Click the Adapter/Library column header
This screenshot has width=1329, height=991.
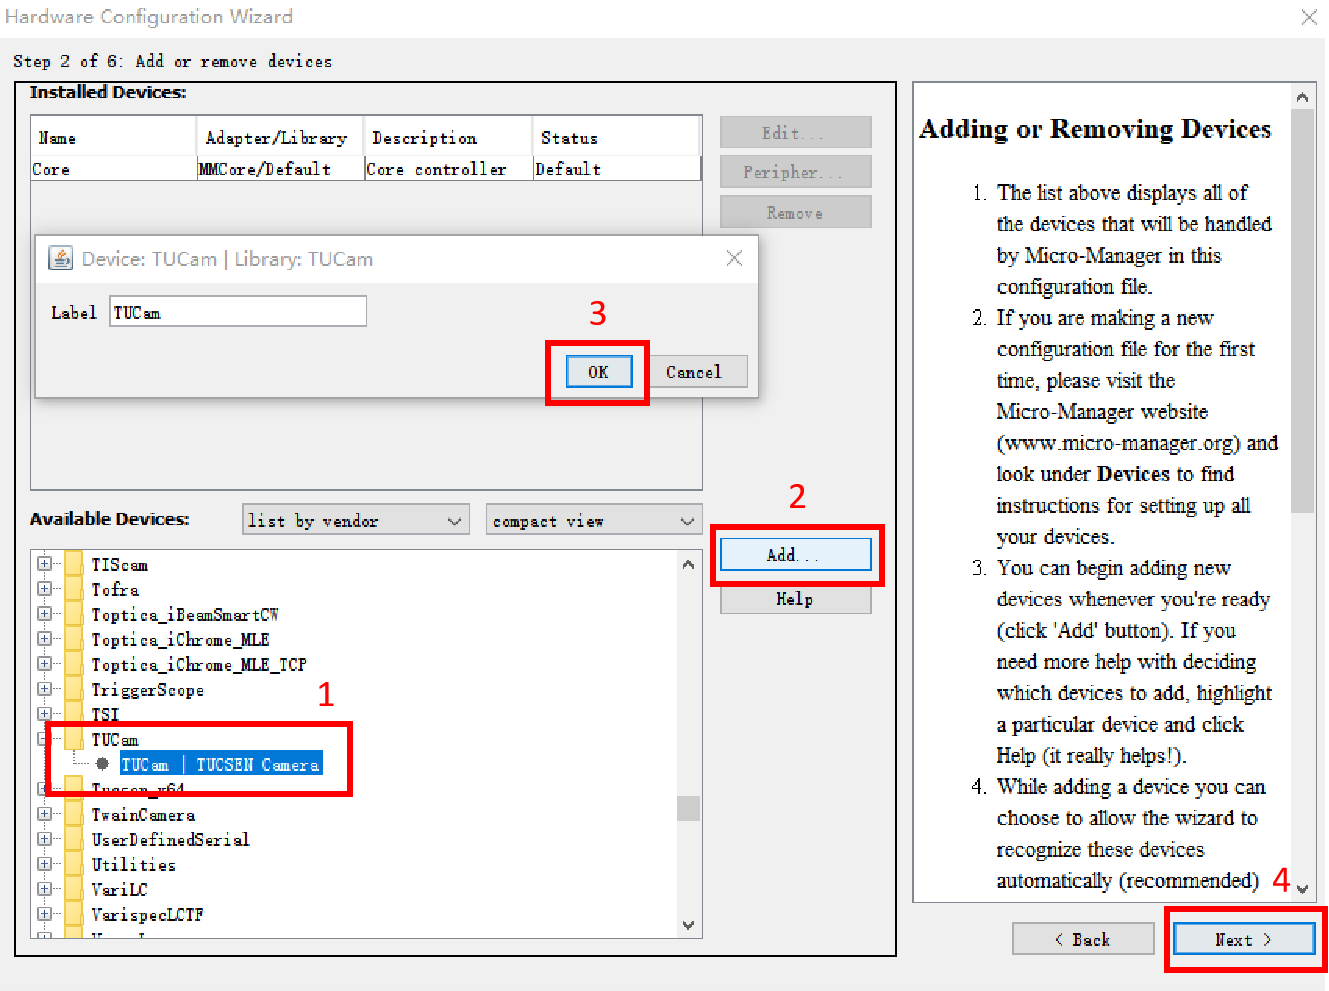pos(280,137)
